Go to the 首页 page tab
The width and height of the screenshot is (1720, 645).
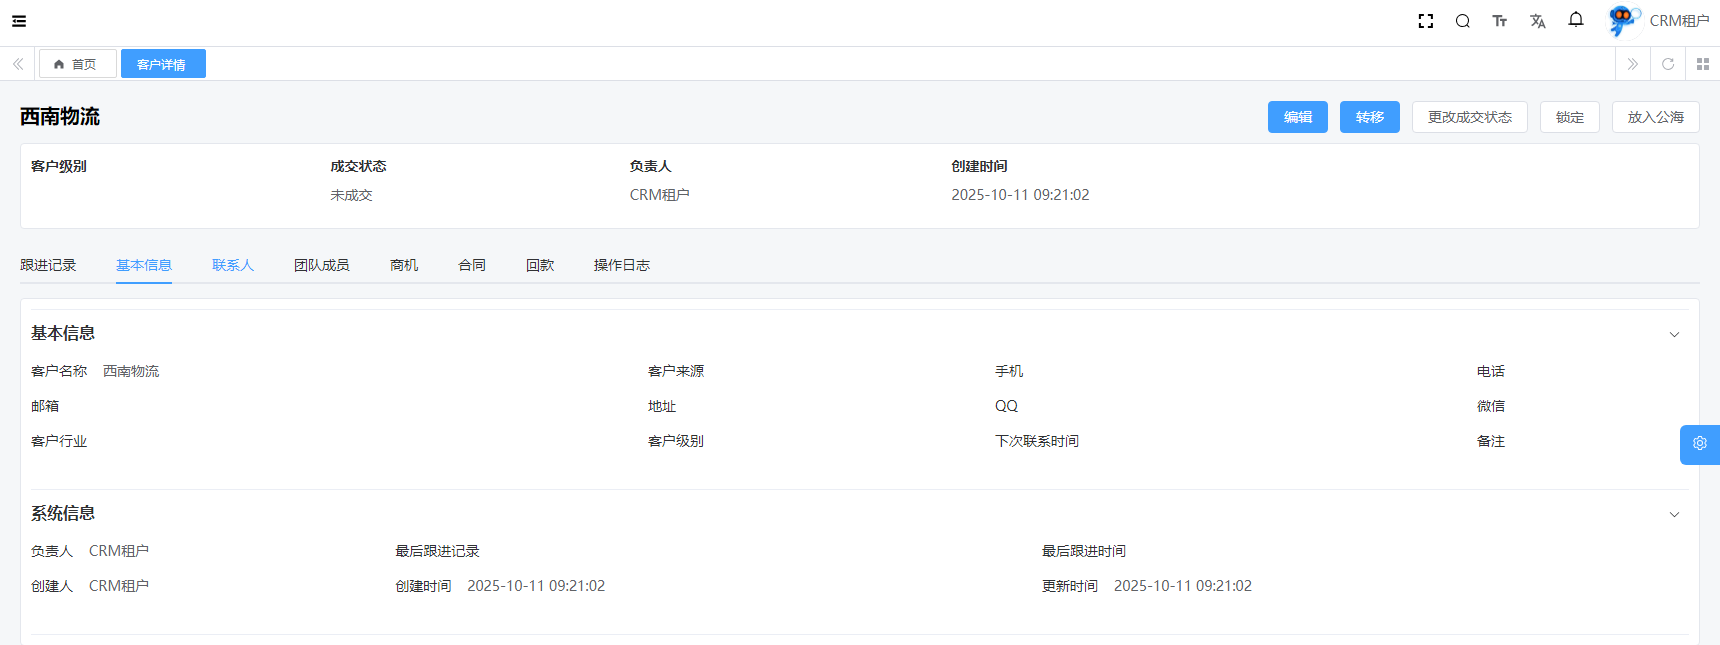pyautogui.click(x=78, y=64)
